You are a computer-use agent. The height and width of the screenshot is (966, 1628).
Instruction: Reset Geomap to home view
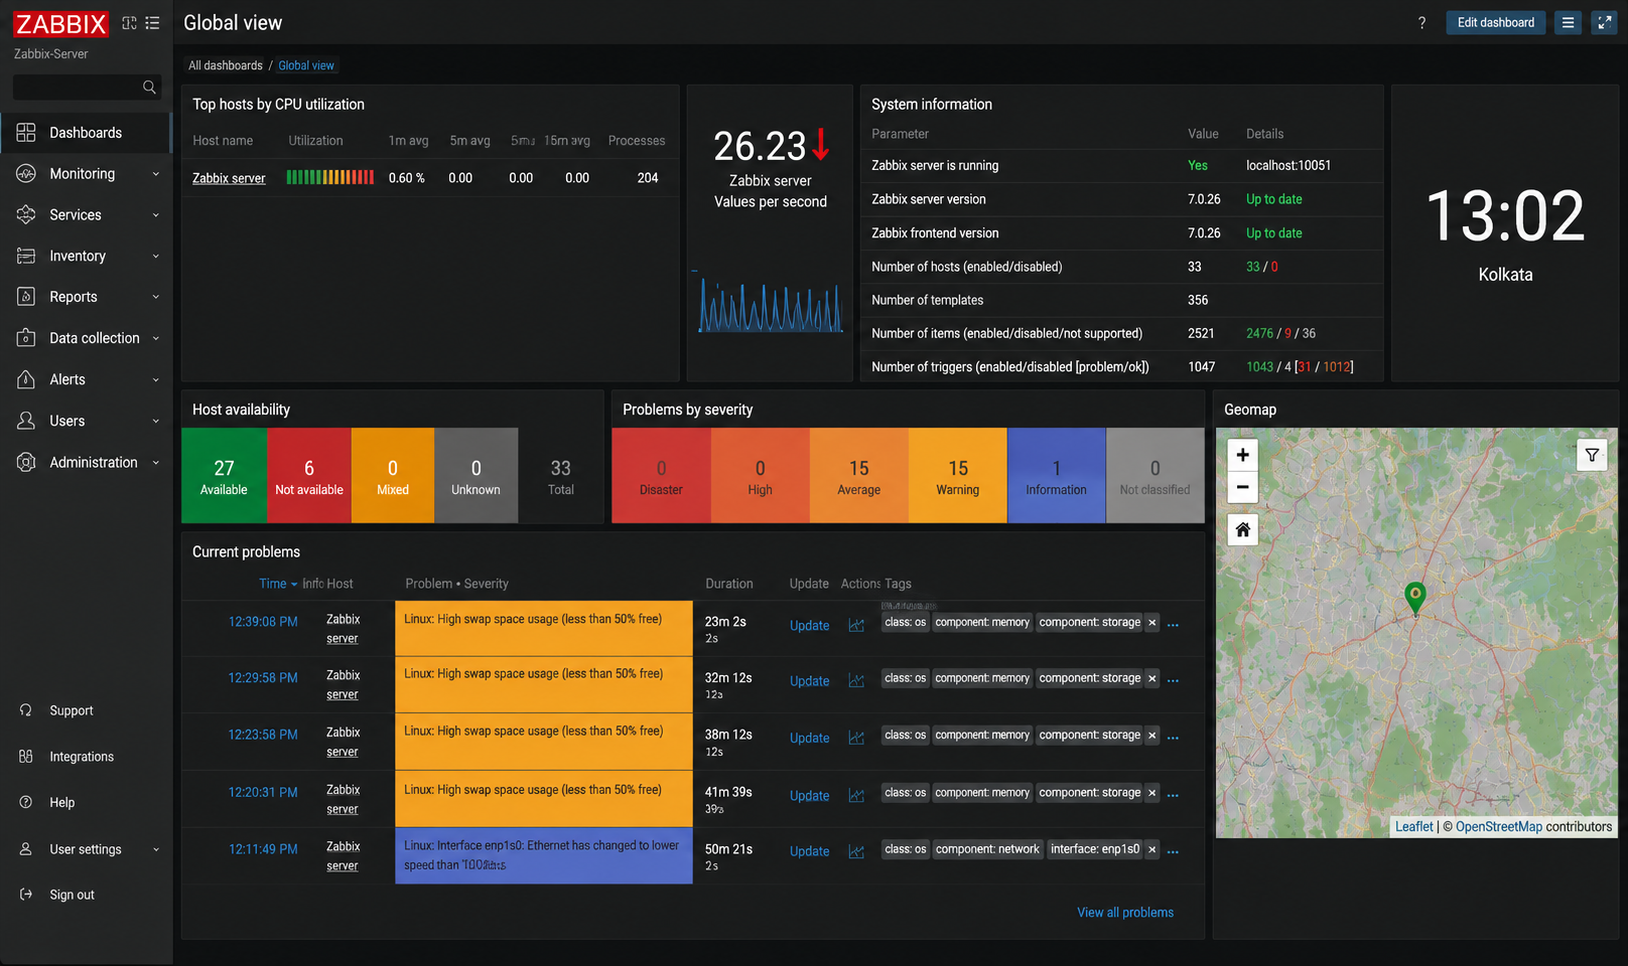(x=1242, y=530)
